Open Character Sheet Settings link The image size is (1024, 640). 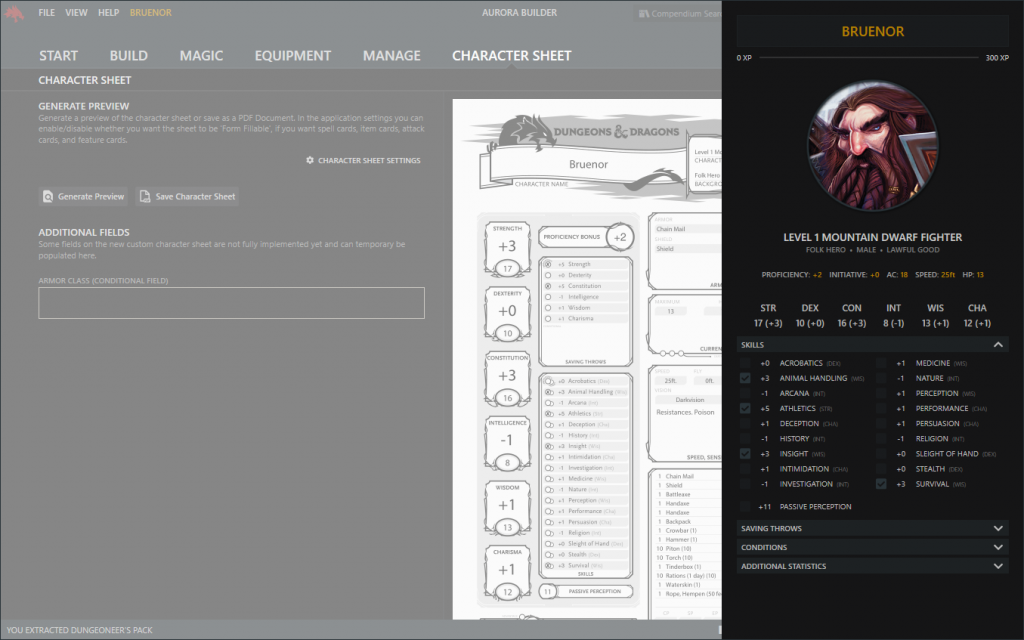coord(363,160)
